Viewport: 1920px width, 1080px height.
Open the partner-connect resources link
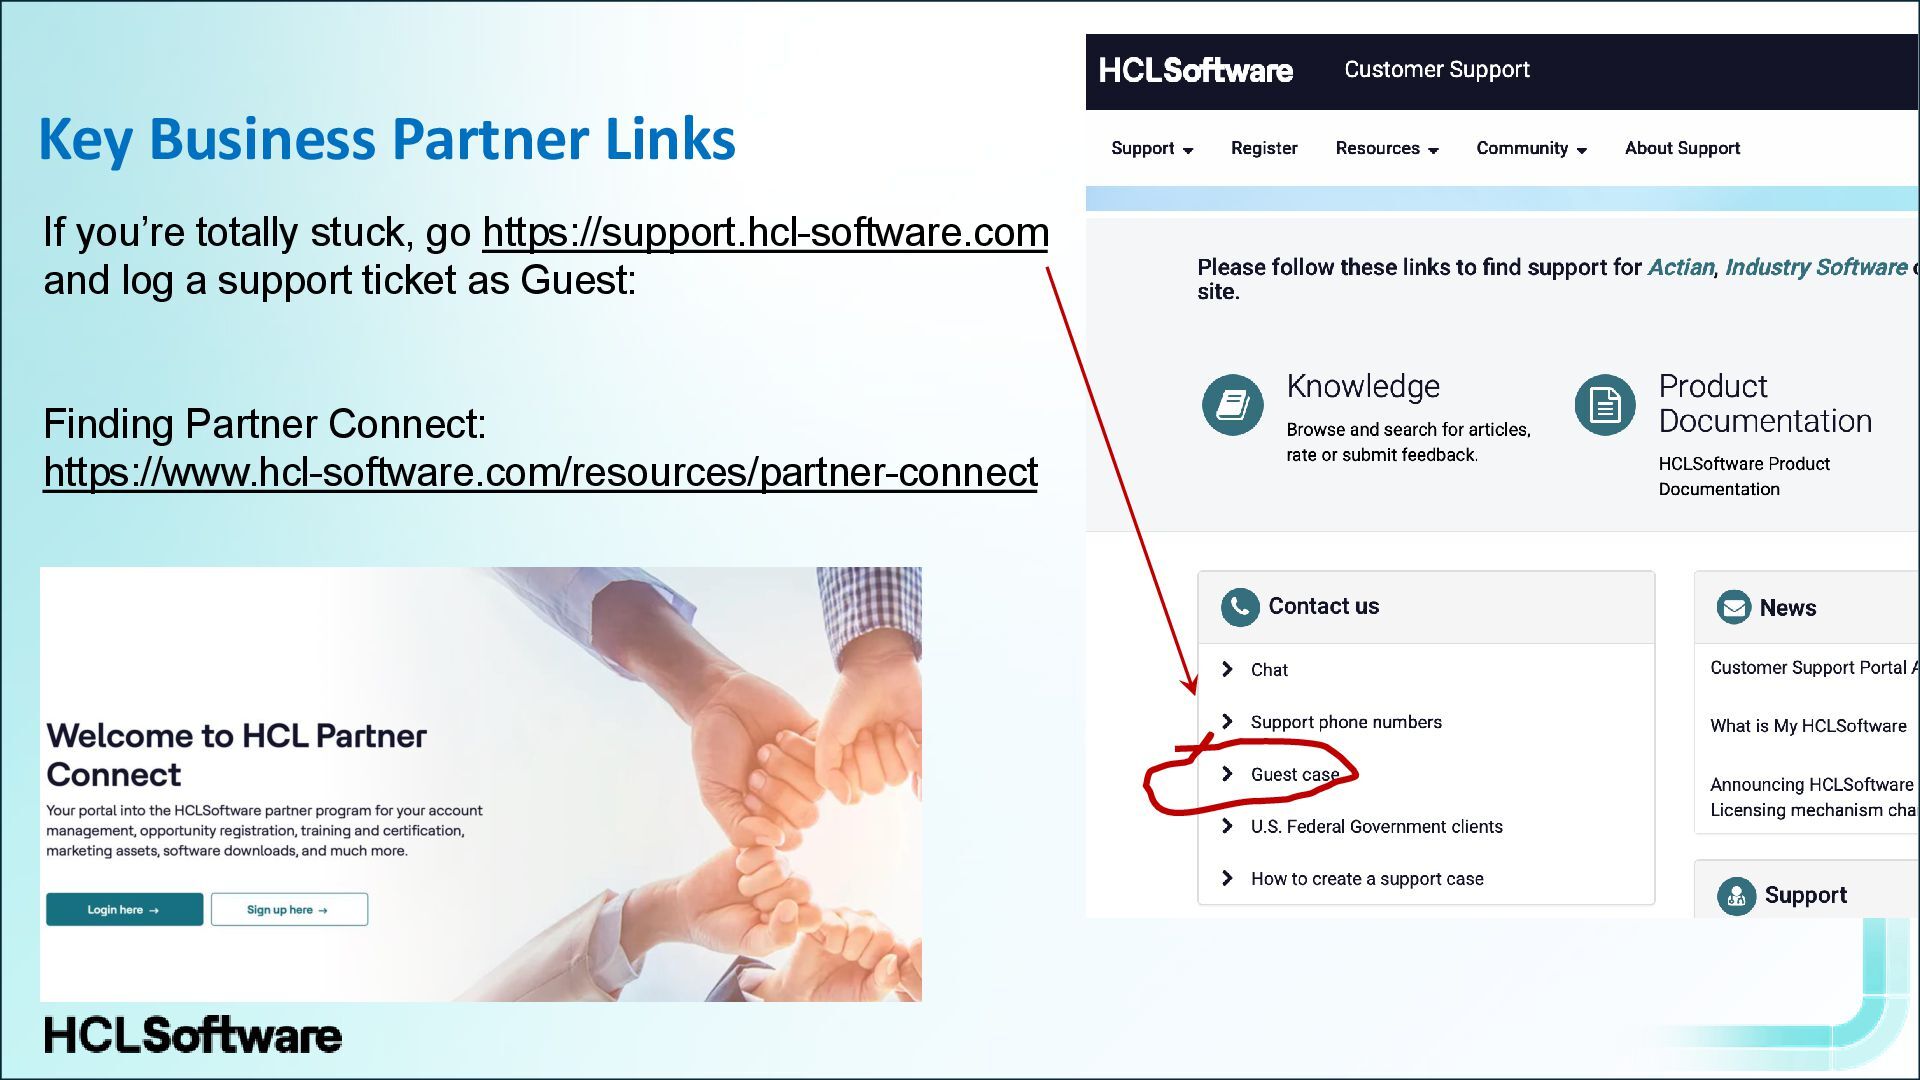540,472
